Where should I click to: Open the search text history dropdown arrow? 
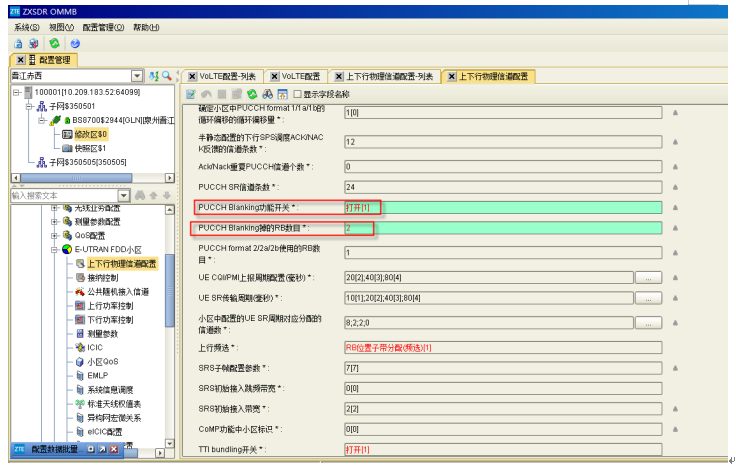click(x=124, y=195)
